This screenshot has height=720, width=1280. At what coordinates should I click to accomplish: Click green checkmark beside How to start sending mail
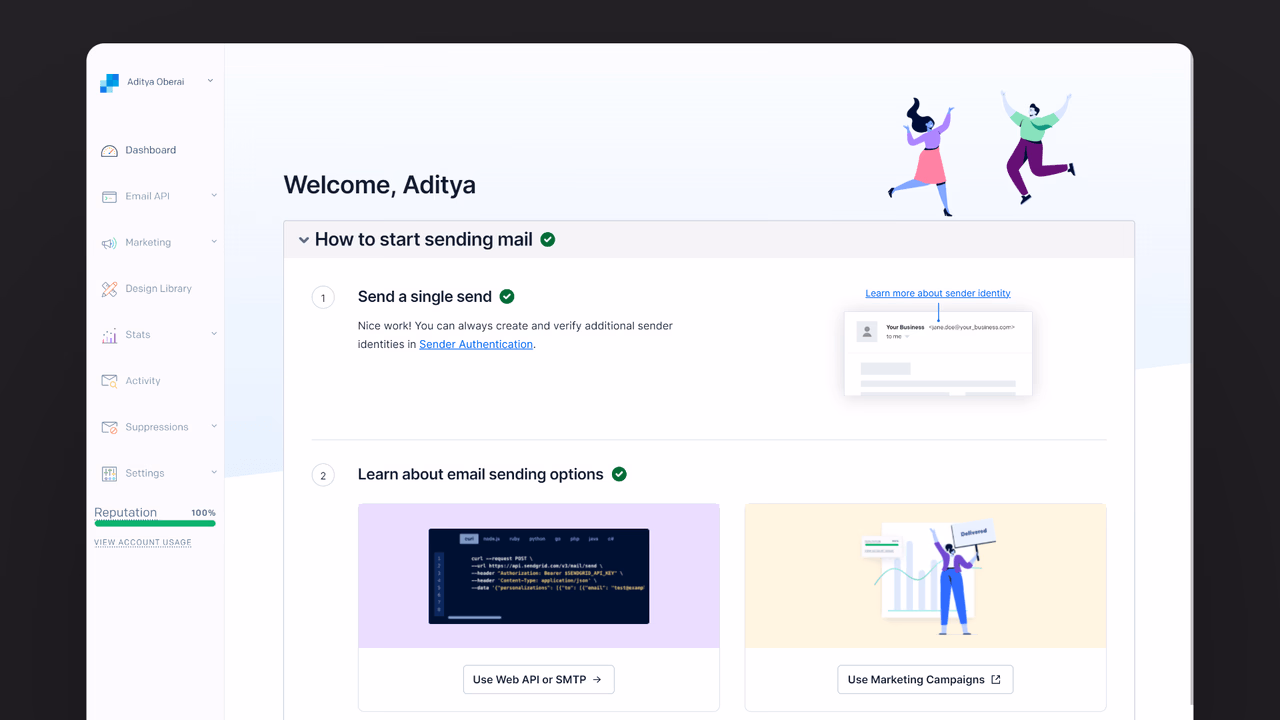[548, 239]
